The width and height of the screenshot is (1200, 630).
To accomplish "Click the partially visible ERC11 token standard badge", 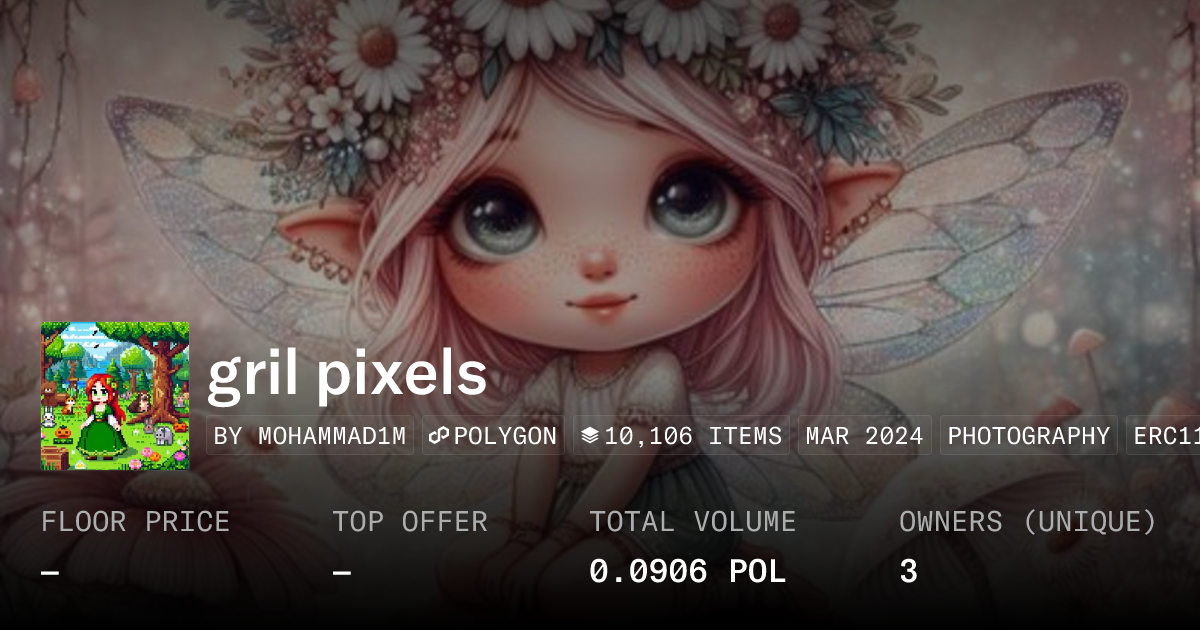I will pos(1163,436).
